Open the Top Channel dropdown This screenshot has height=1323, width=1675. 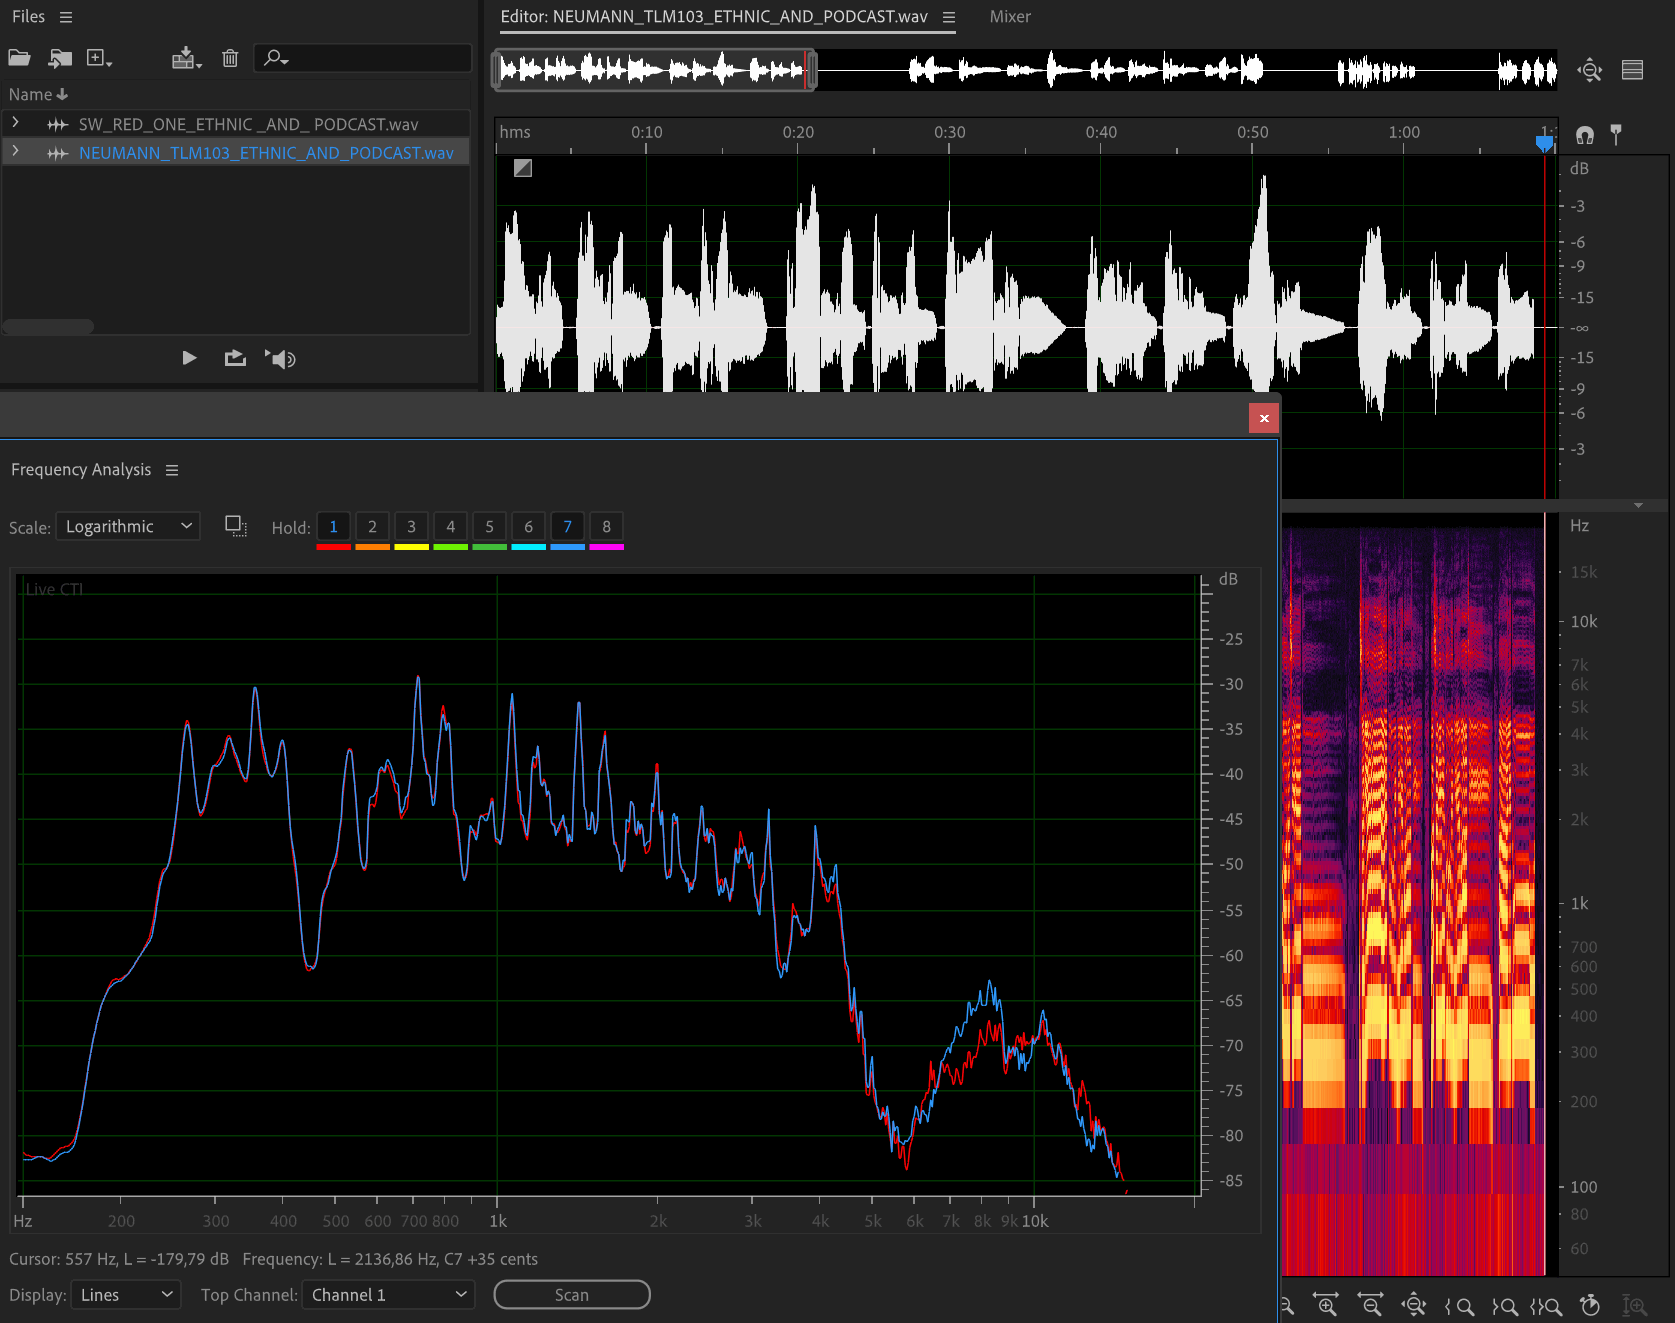(x=388, y=1295)
